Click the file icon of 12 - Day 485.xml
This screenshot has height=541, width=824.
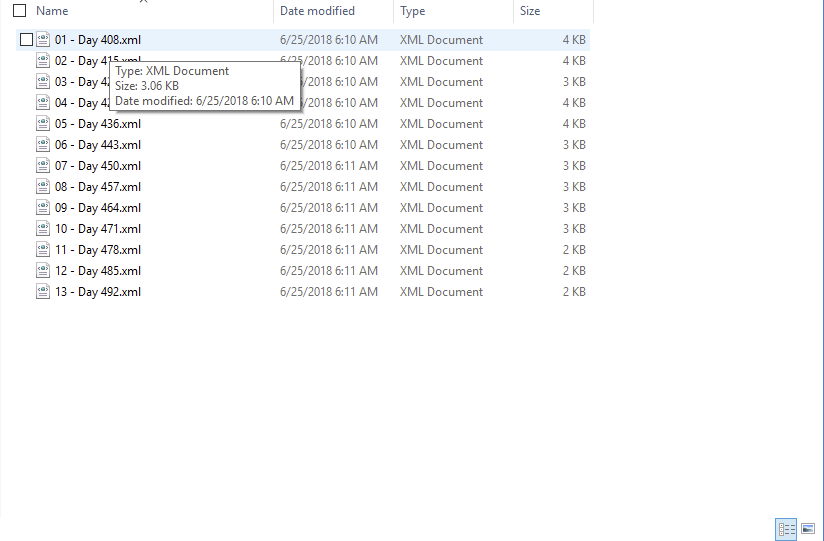pos(43,271)
